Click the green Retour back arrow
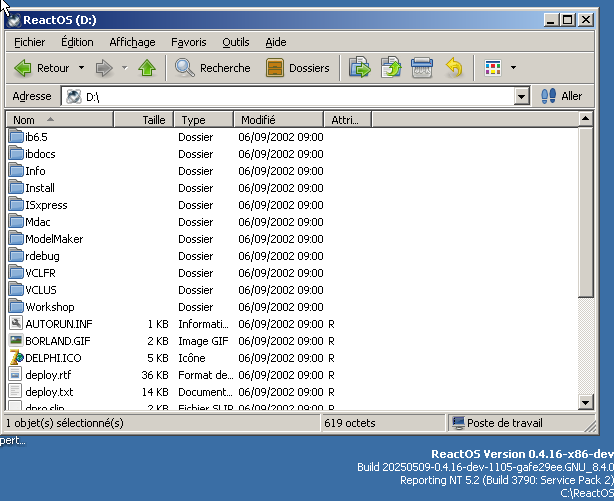 (x=23, y=68)
